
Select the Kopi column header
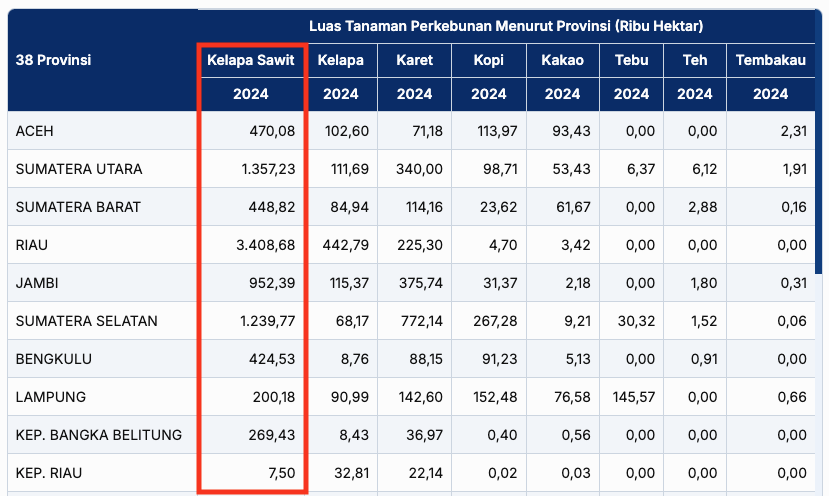489,60
